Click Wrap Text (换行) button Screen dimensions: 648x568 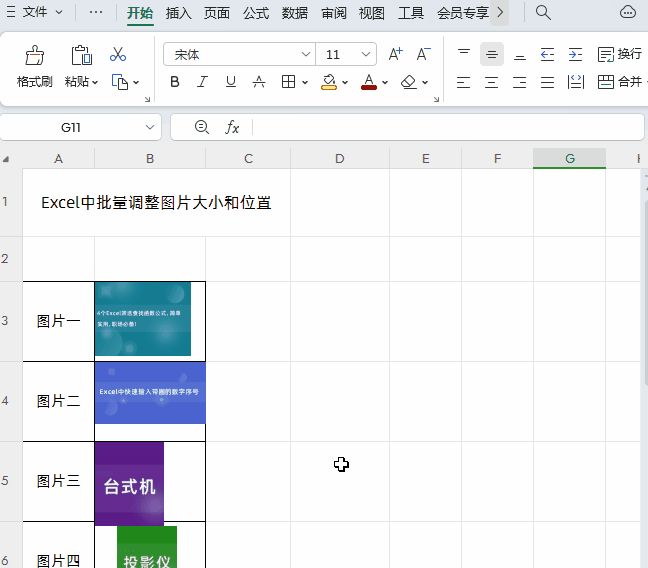point(620,54)
